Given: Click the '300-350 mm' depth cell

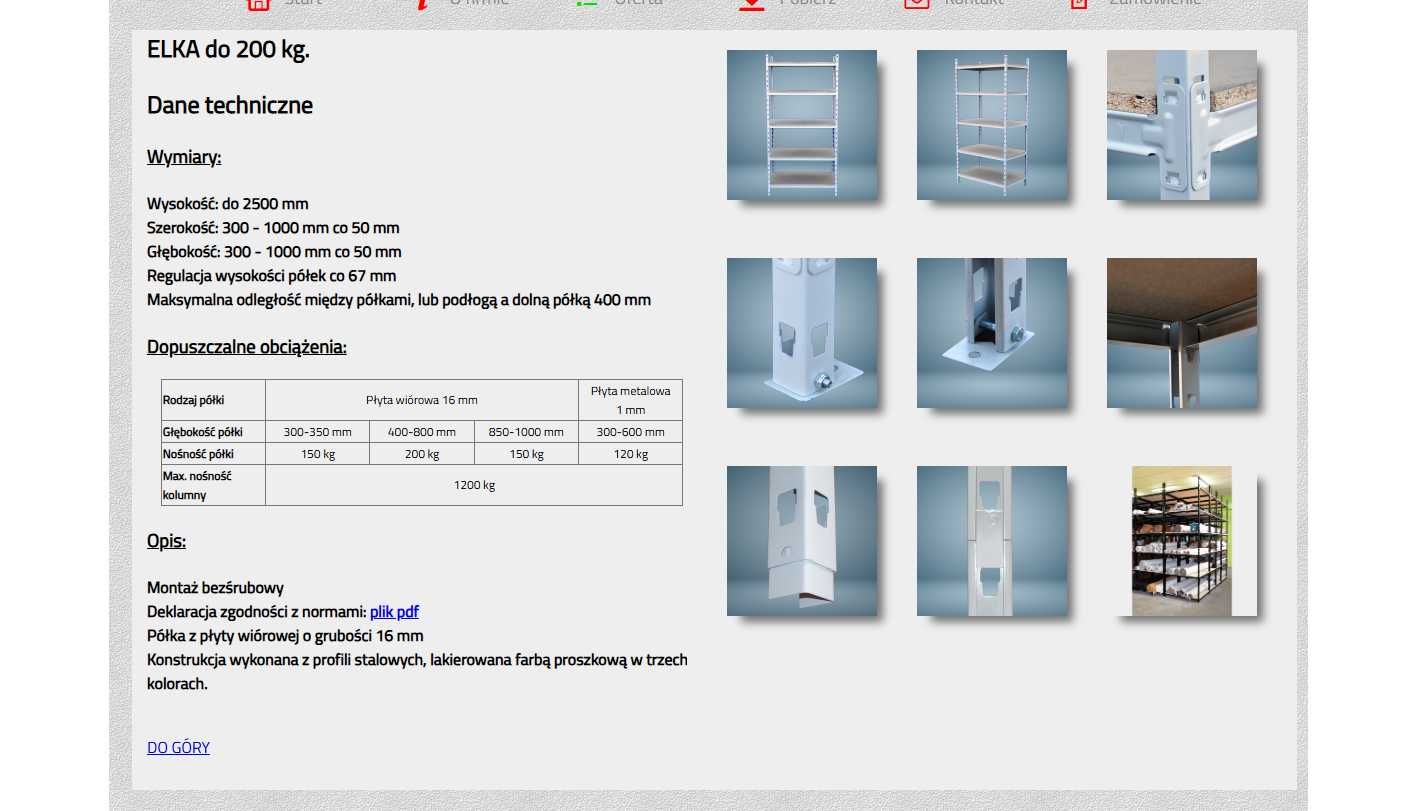Looking at the screenshot, I should (x=318, y=432).
